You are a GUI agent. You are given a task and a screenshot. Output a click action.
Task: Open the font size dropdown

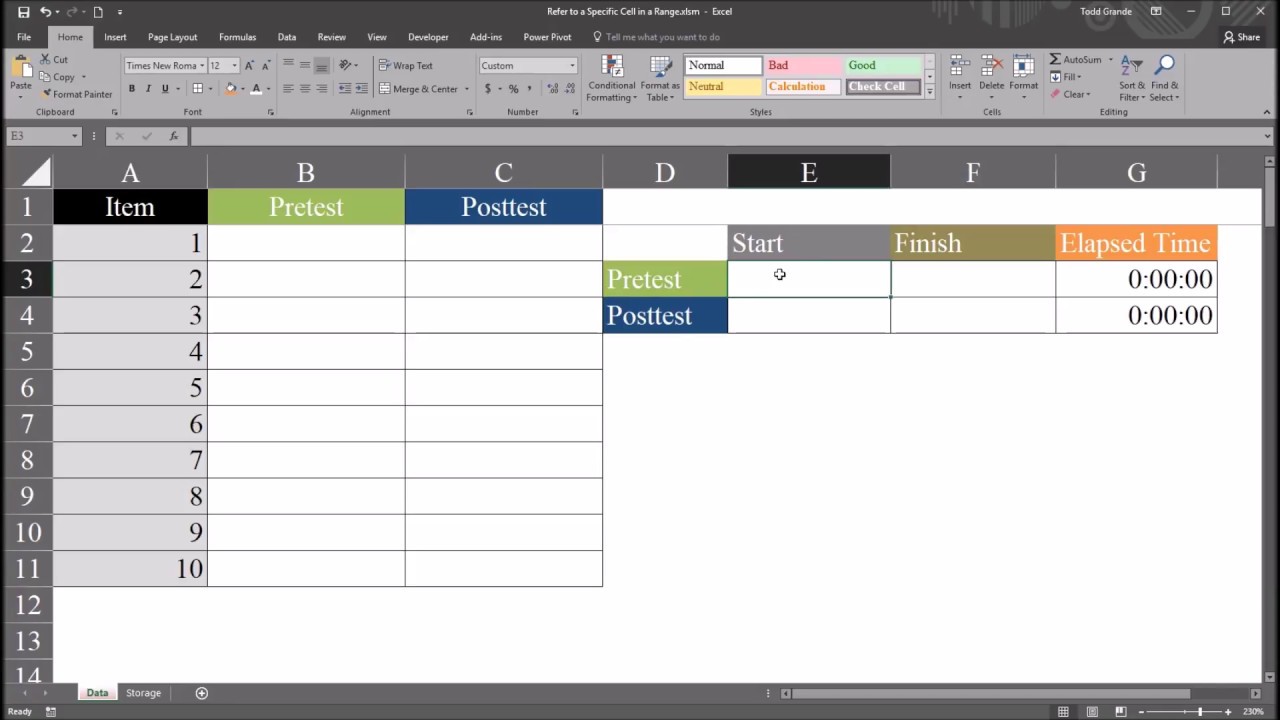tap(235, 66)
